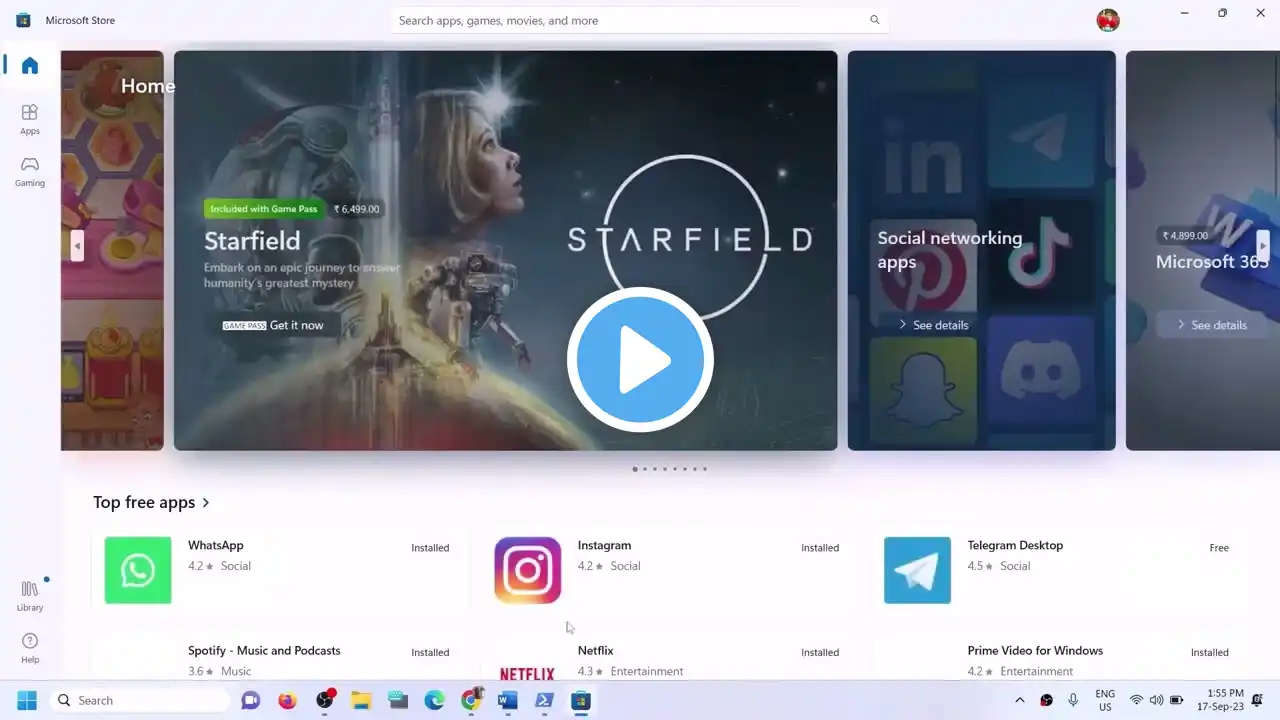Open the Windows Start menu
The image size is (1280, 720).
pyautogui.click(x=27, y=700)
